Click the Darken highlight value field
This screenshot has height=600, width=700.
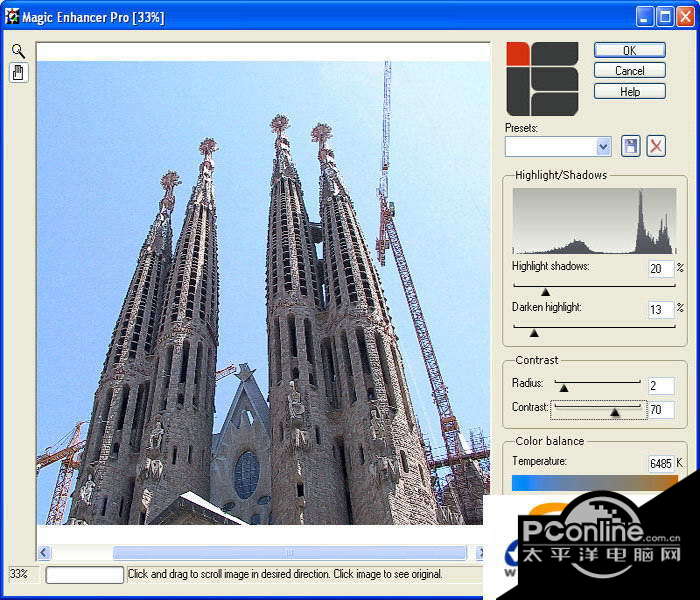(660, 309)
